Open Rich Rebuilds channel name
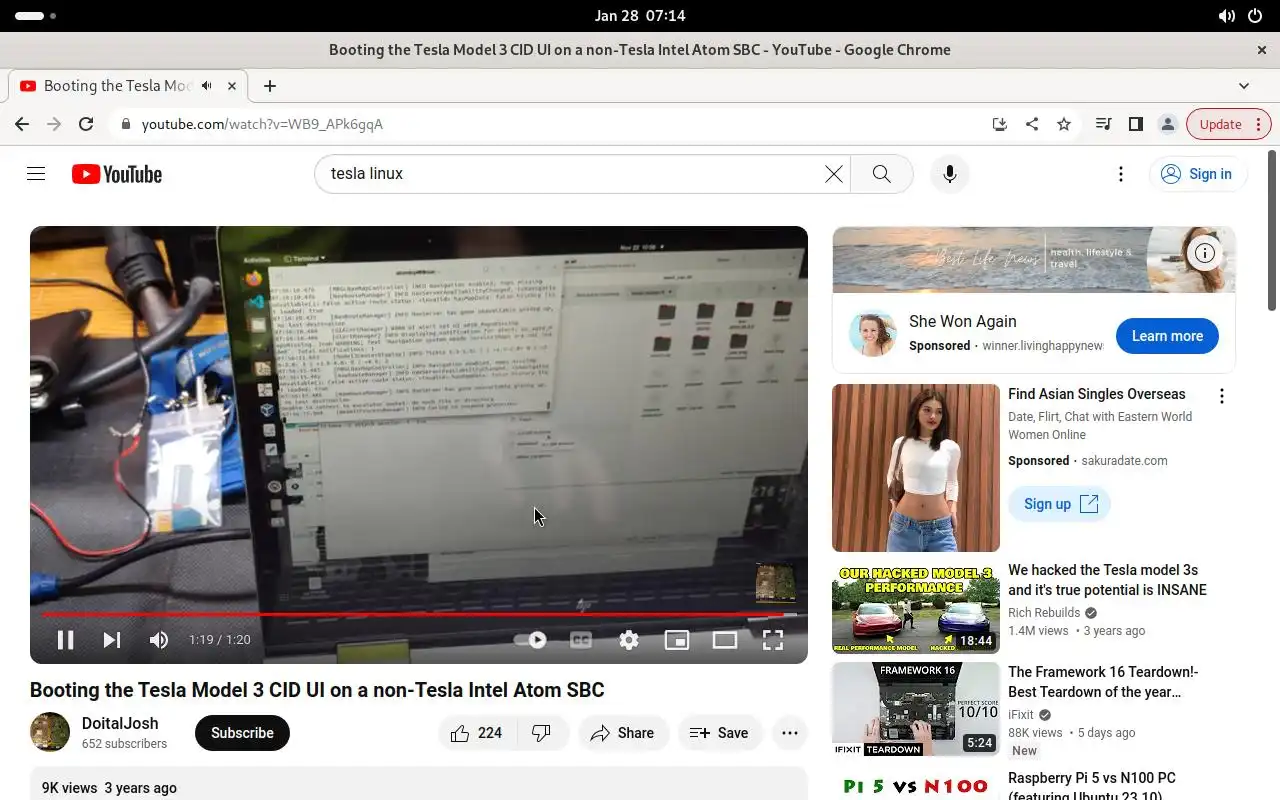Screen dimensions: 1280x800 tap(1044, 613)
